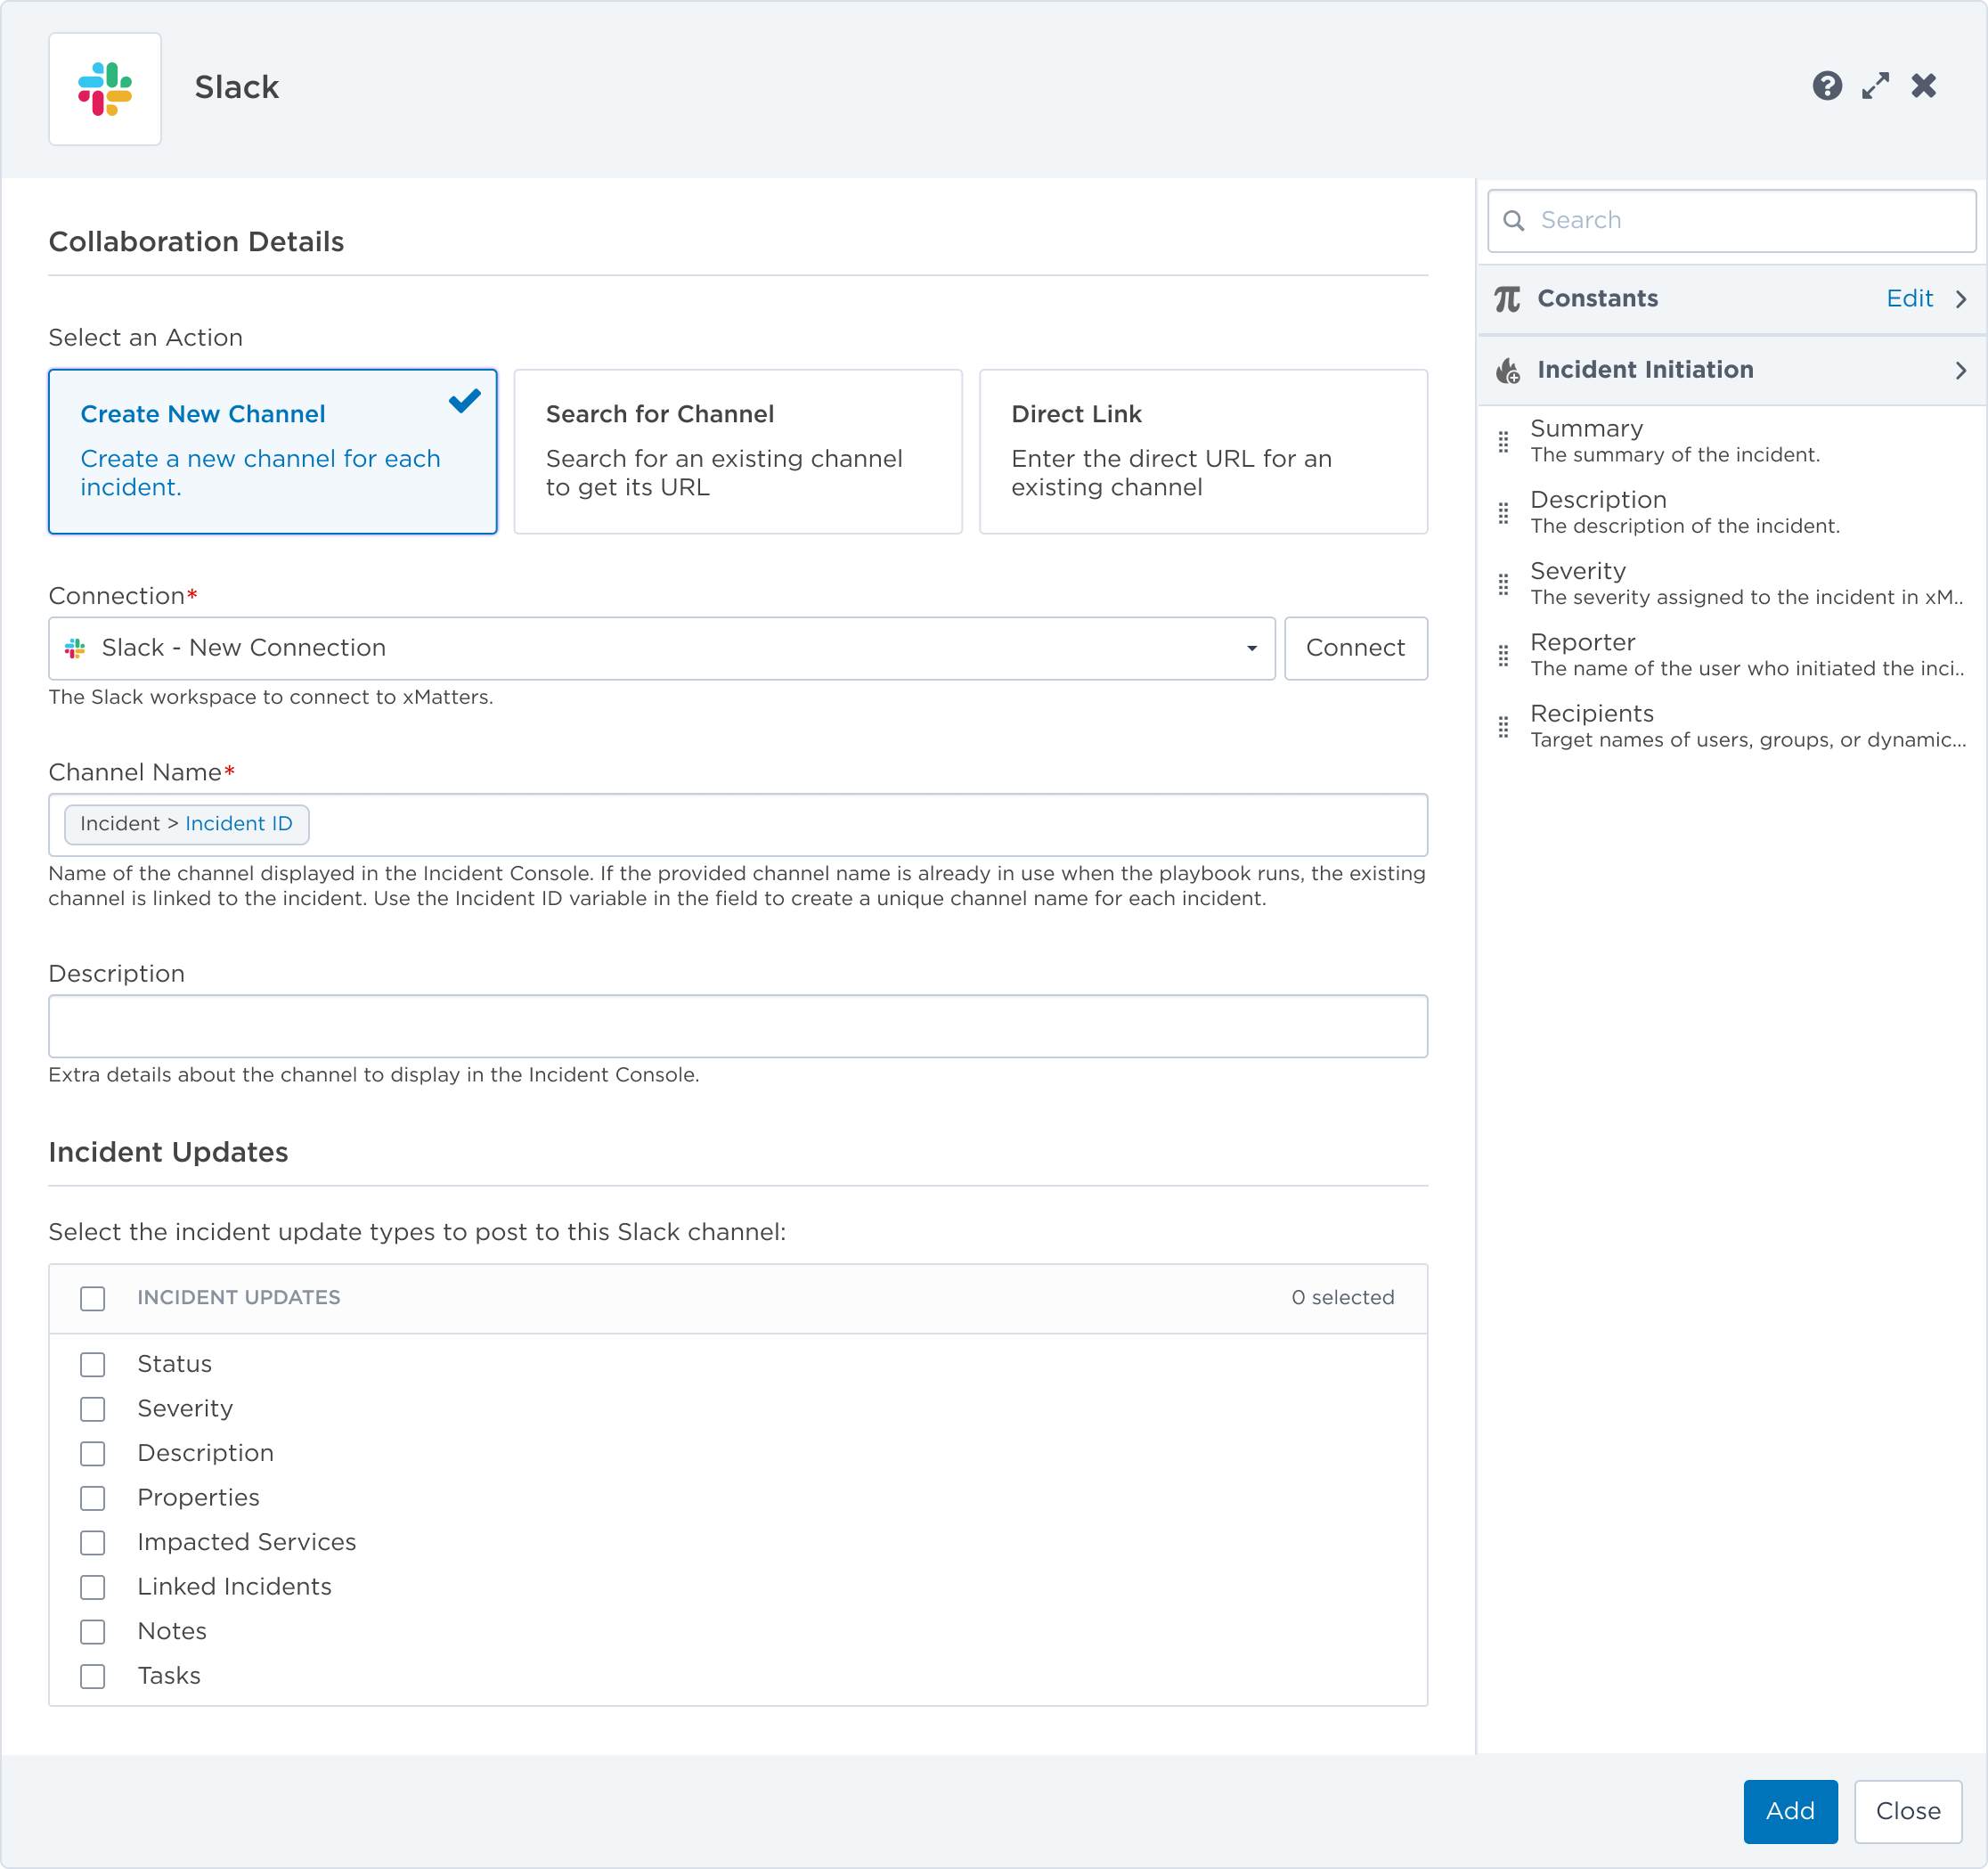Focus the variables Search field
This screenshot has width=1988, height=1869.
1731,221
